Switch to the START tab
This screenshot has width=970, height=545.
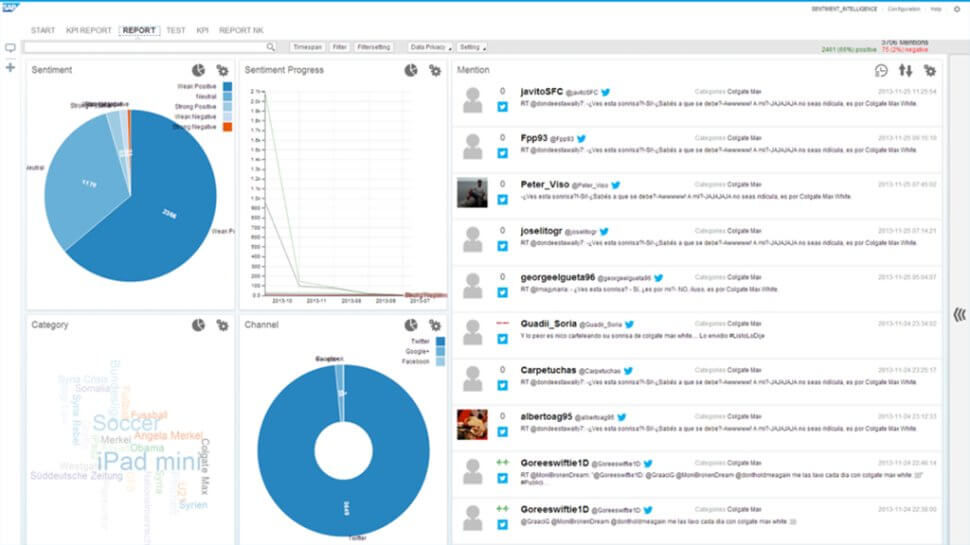click(43, 30)
